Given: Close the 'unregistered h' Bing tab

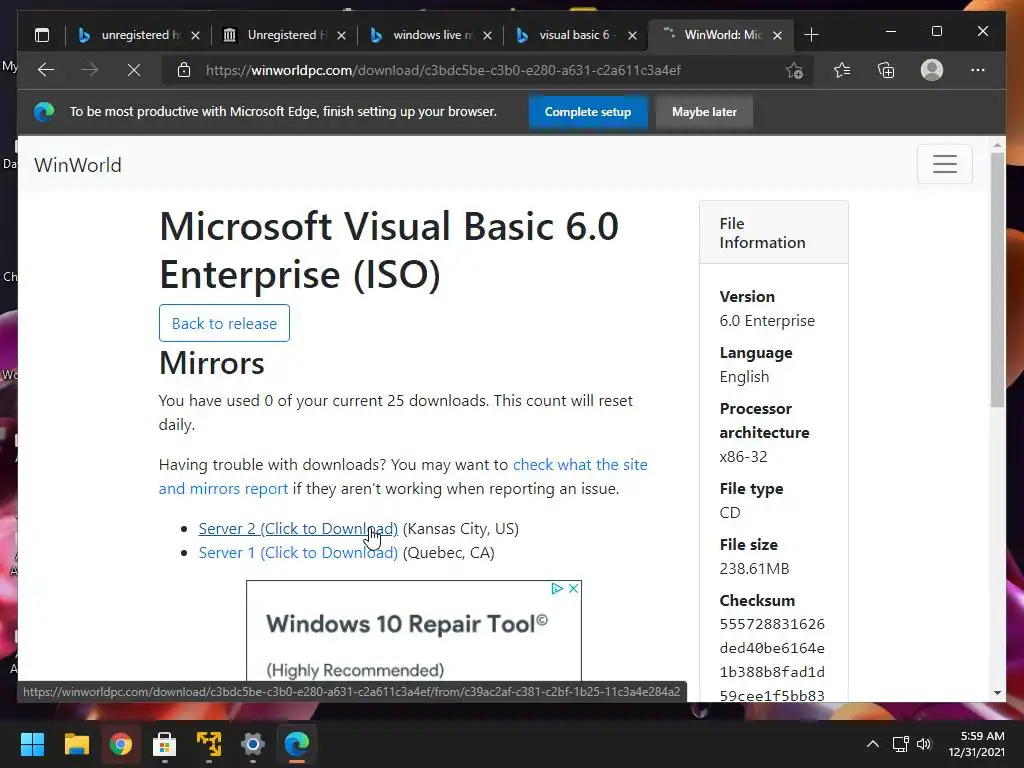Looking at the screenshot, I should (195, 35).
